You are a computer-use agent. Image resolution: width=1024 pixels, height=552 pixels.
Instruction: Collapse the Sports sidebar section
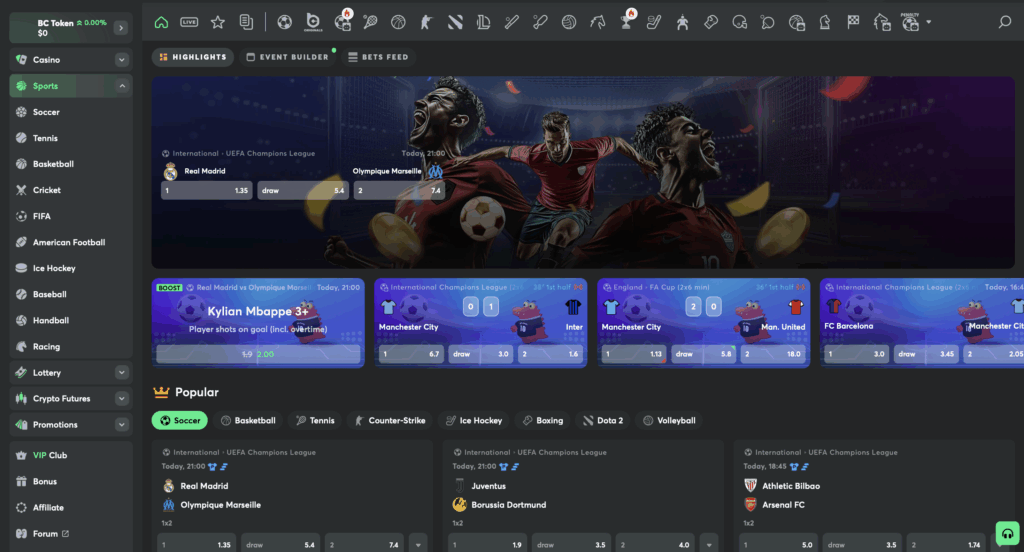pos(121,86)
